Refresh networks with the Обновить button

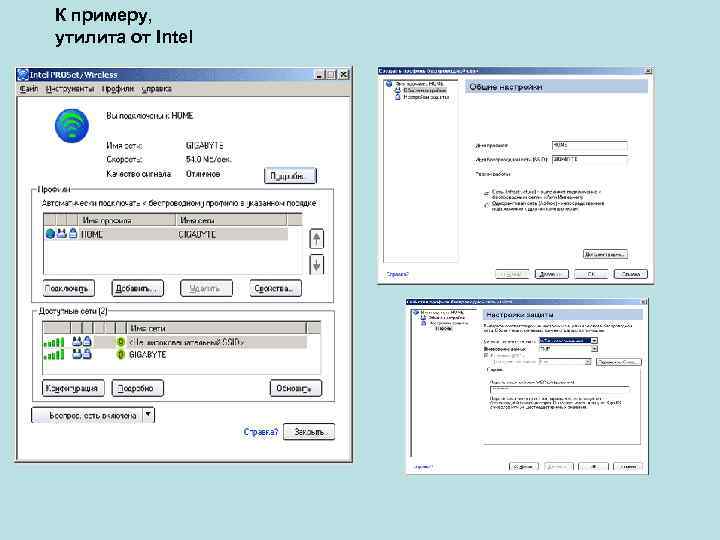[296, 388]
